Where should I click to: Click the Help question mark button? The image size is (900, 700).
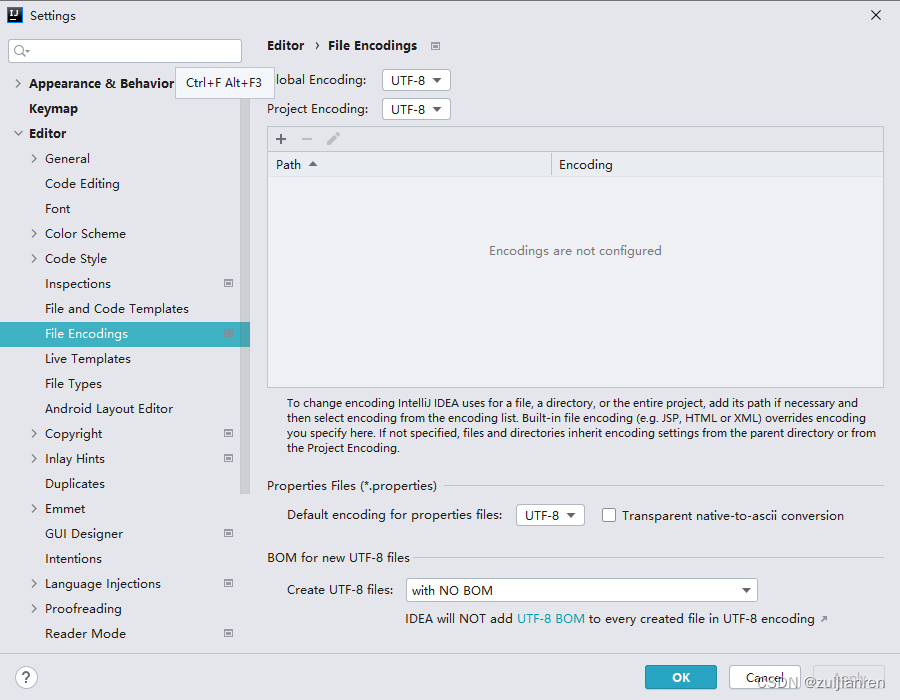26,677
